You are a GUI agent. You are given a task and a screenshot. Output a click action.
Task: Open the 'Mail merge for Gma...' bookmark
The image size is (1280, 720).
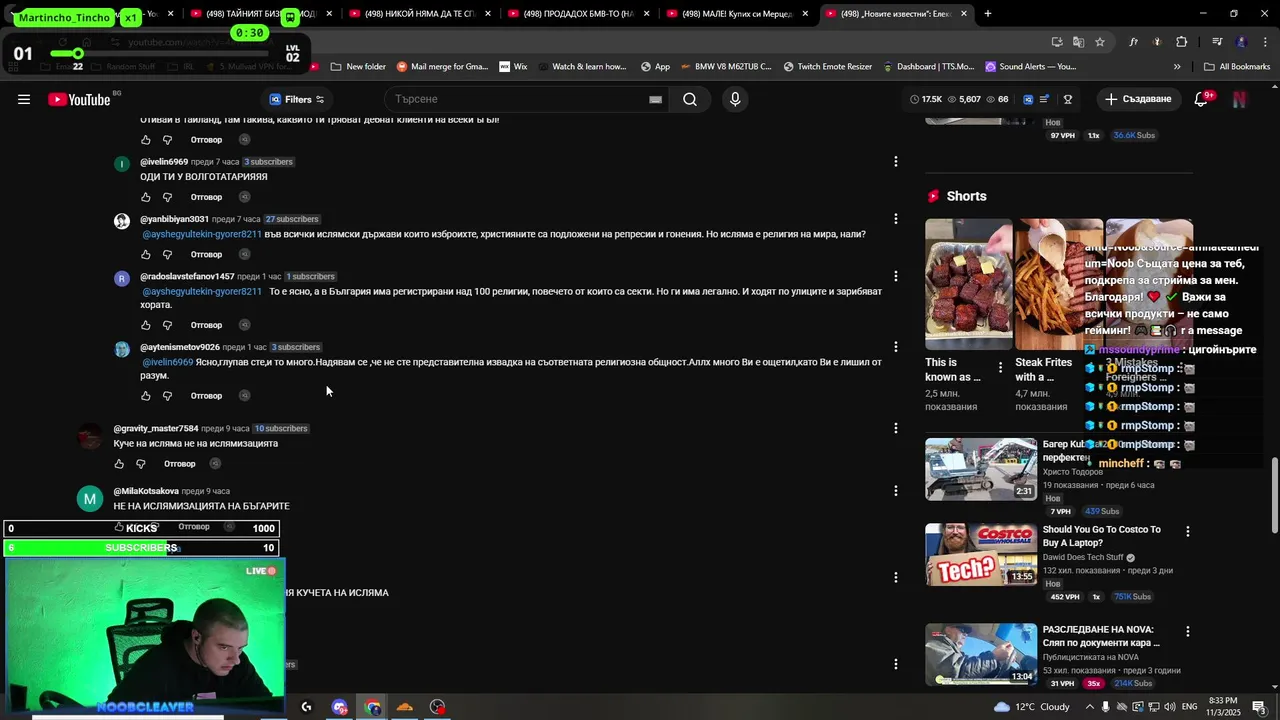[442, 67]
